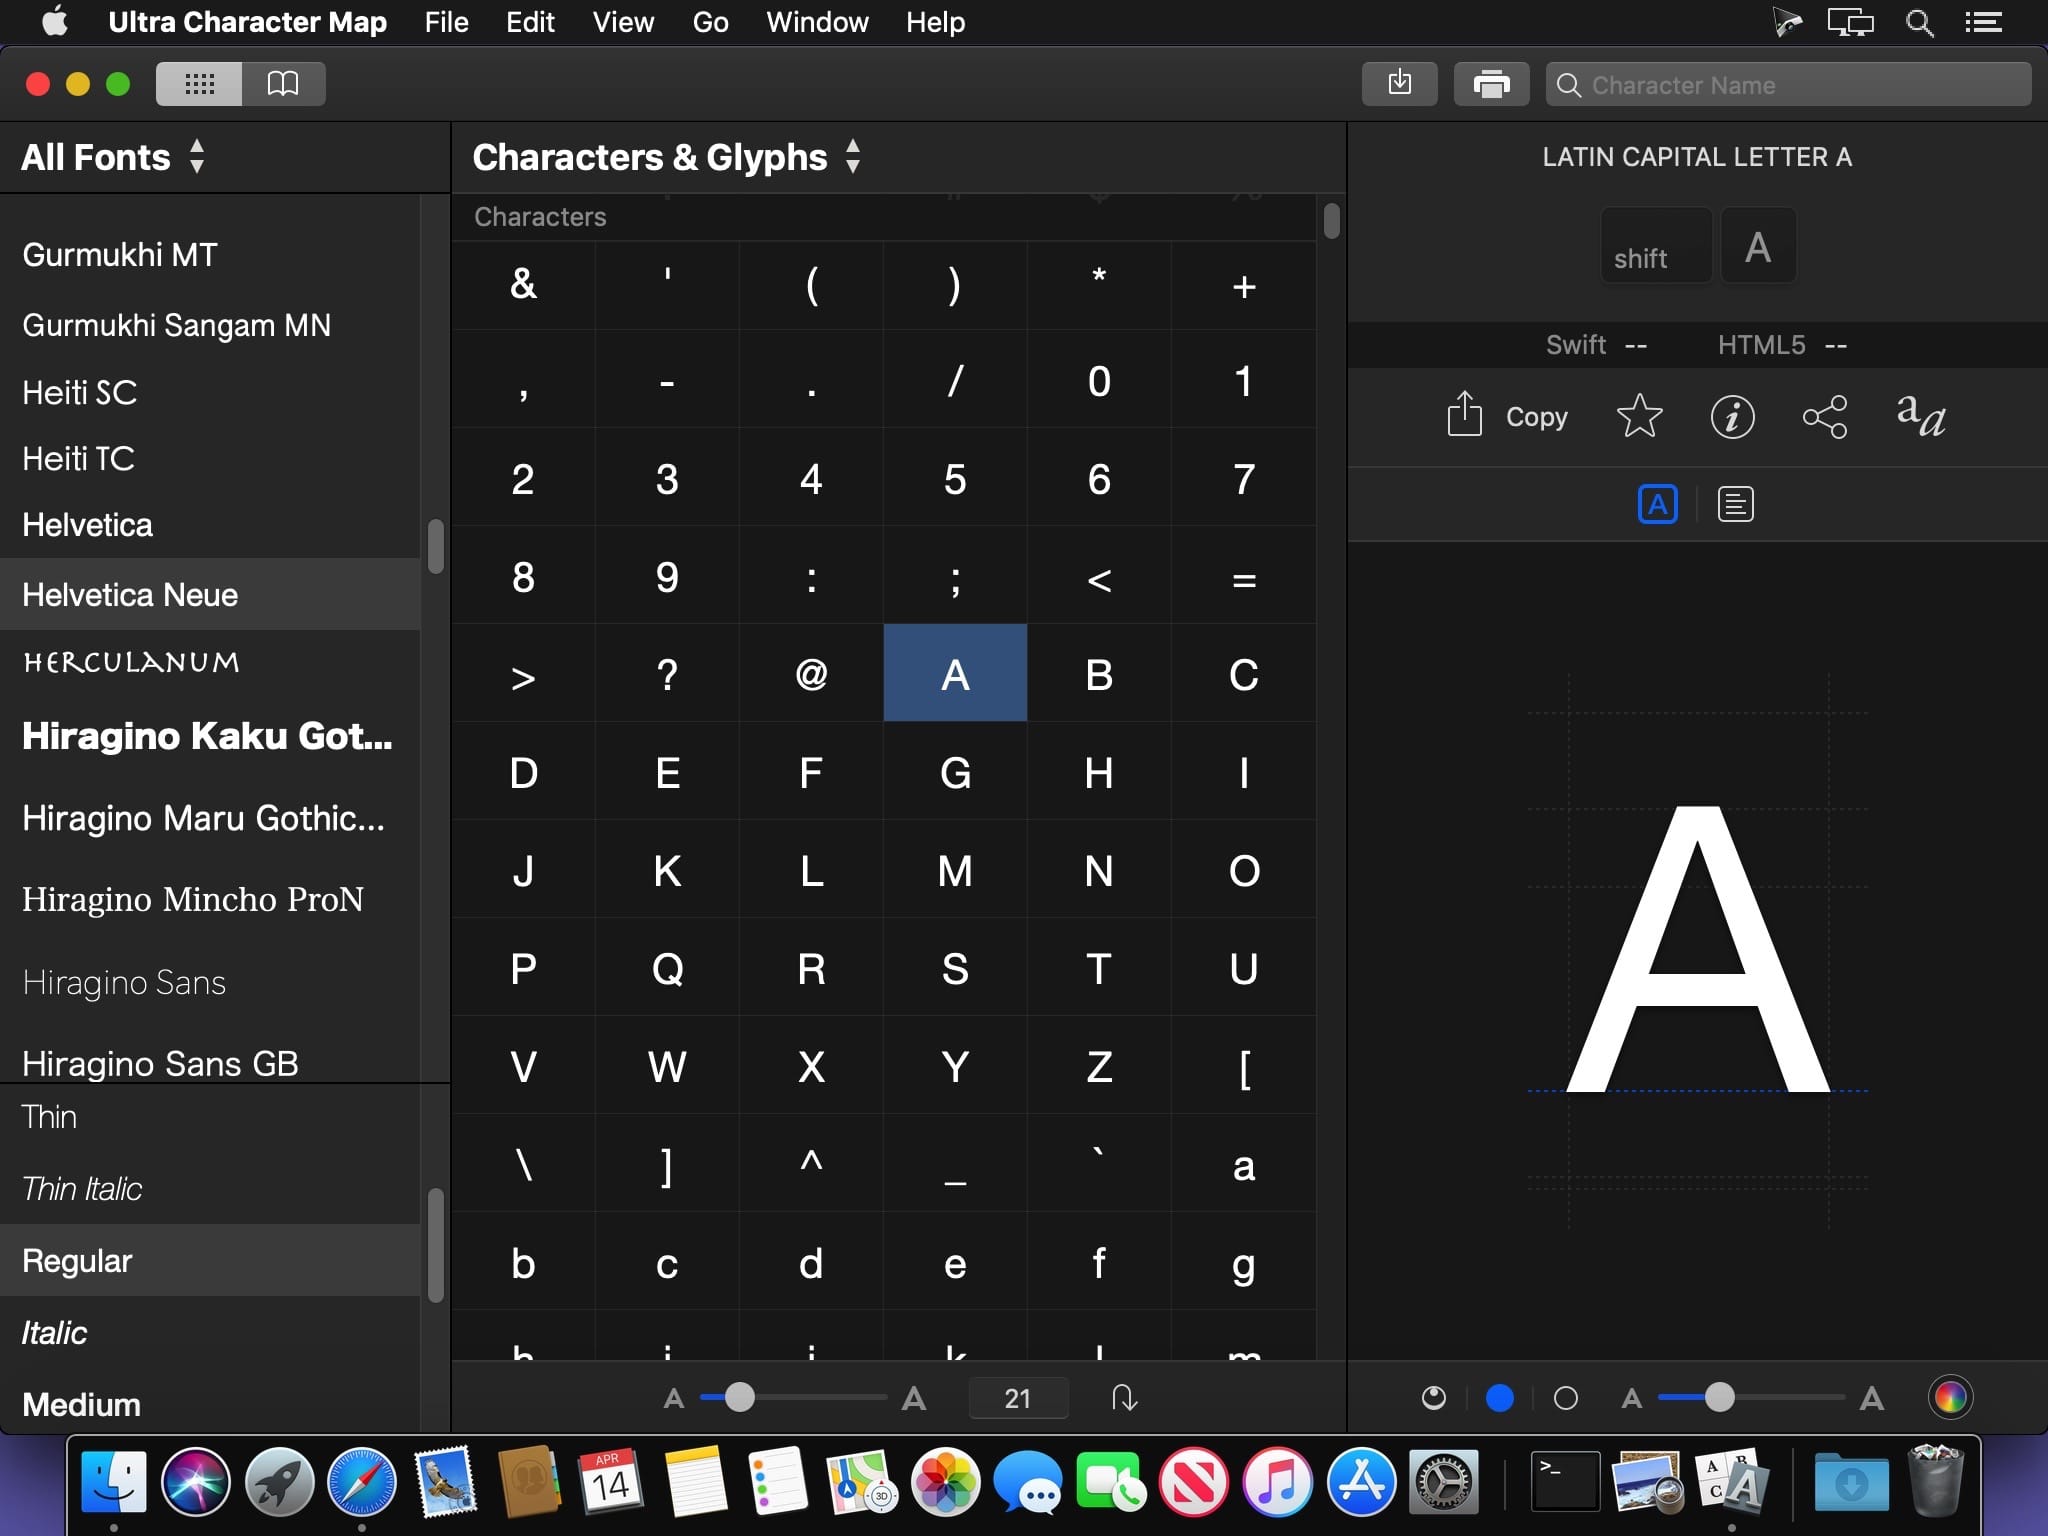Switch to book catalog view mode
The height and width of the screenshot is (1536, 2048).
[283, 84]
